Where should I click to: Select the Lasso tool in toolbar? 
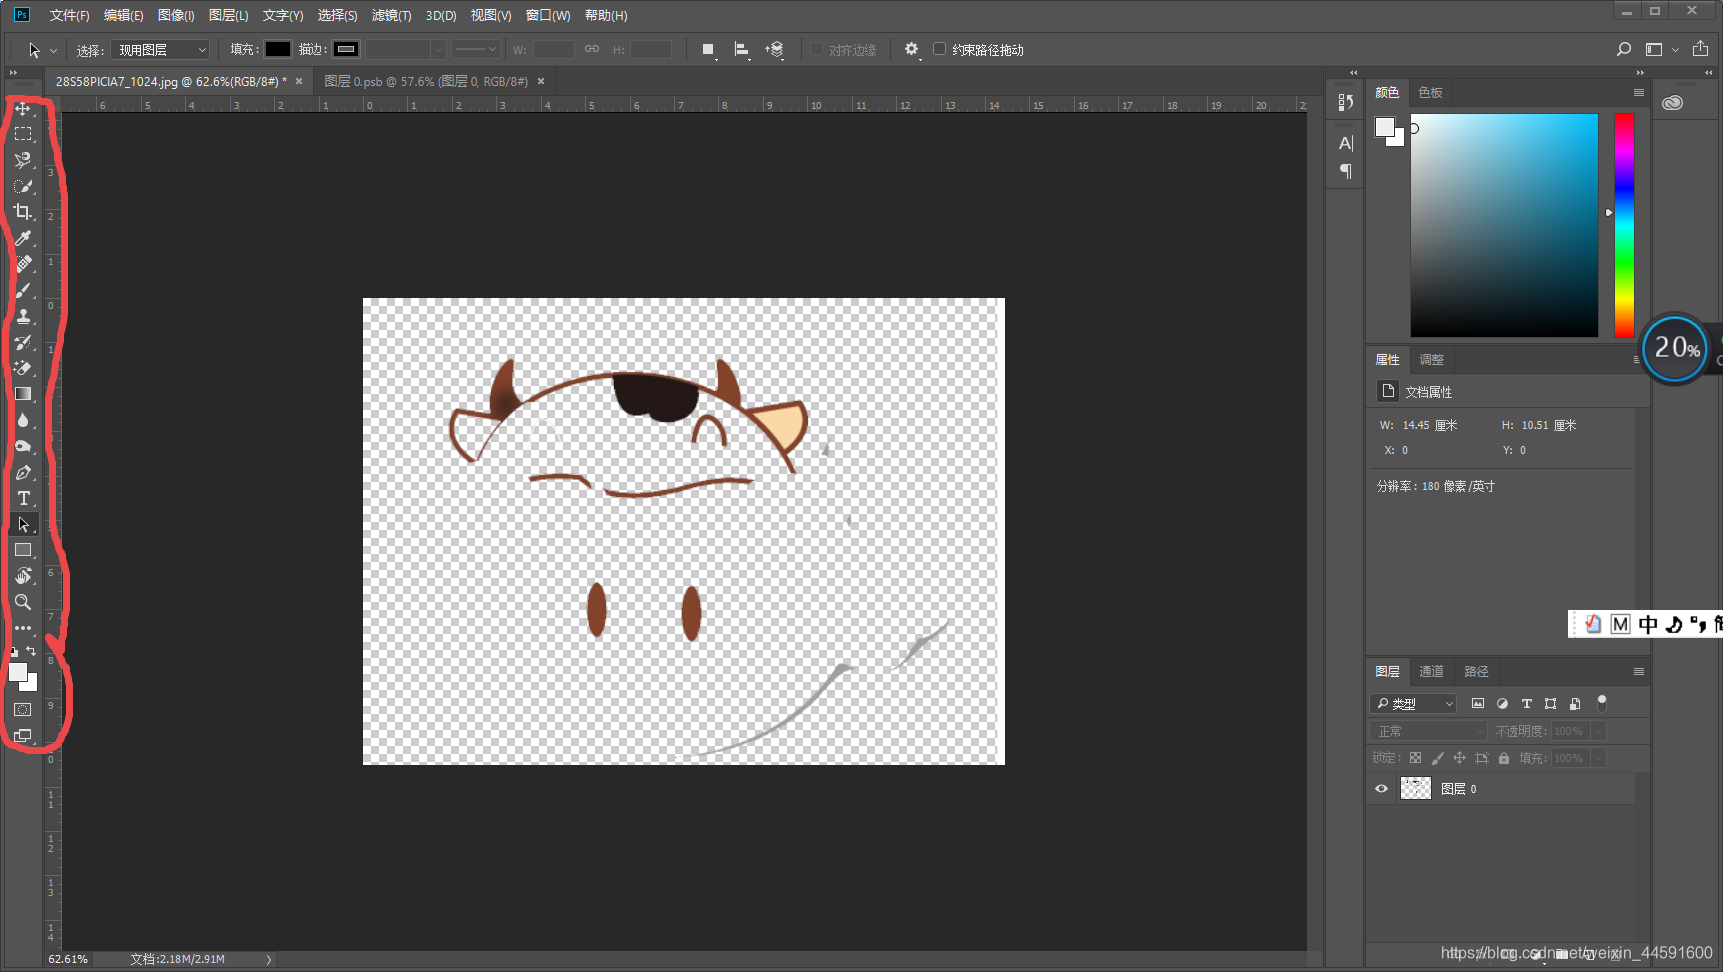(x=22, y=160)
